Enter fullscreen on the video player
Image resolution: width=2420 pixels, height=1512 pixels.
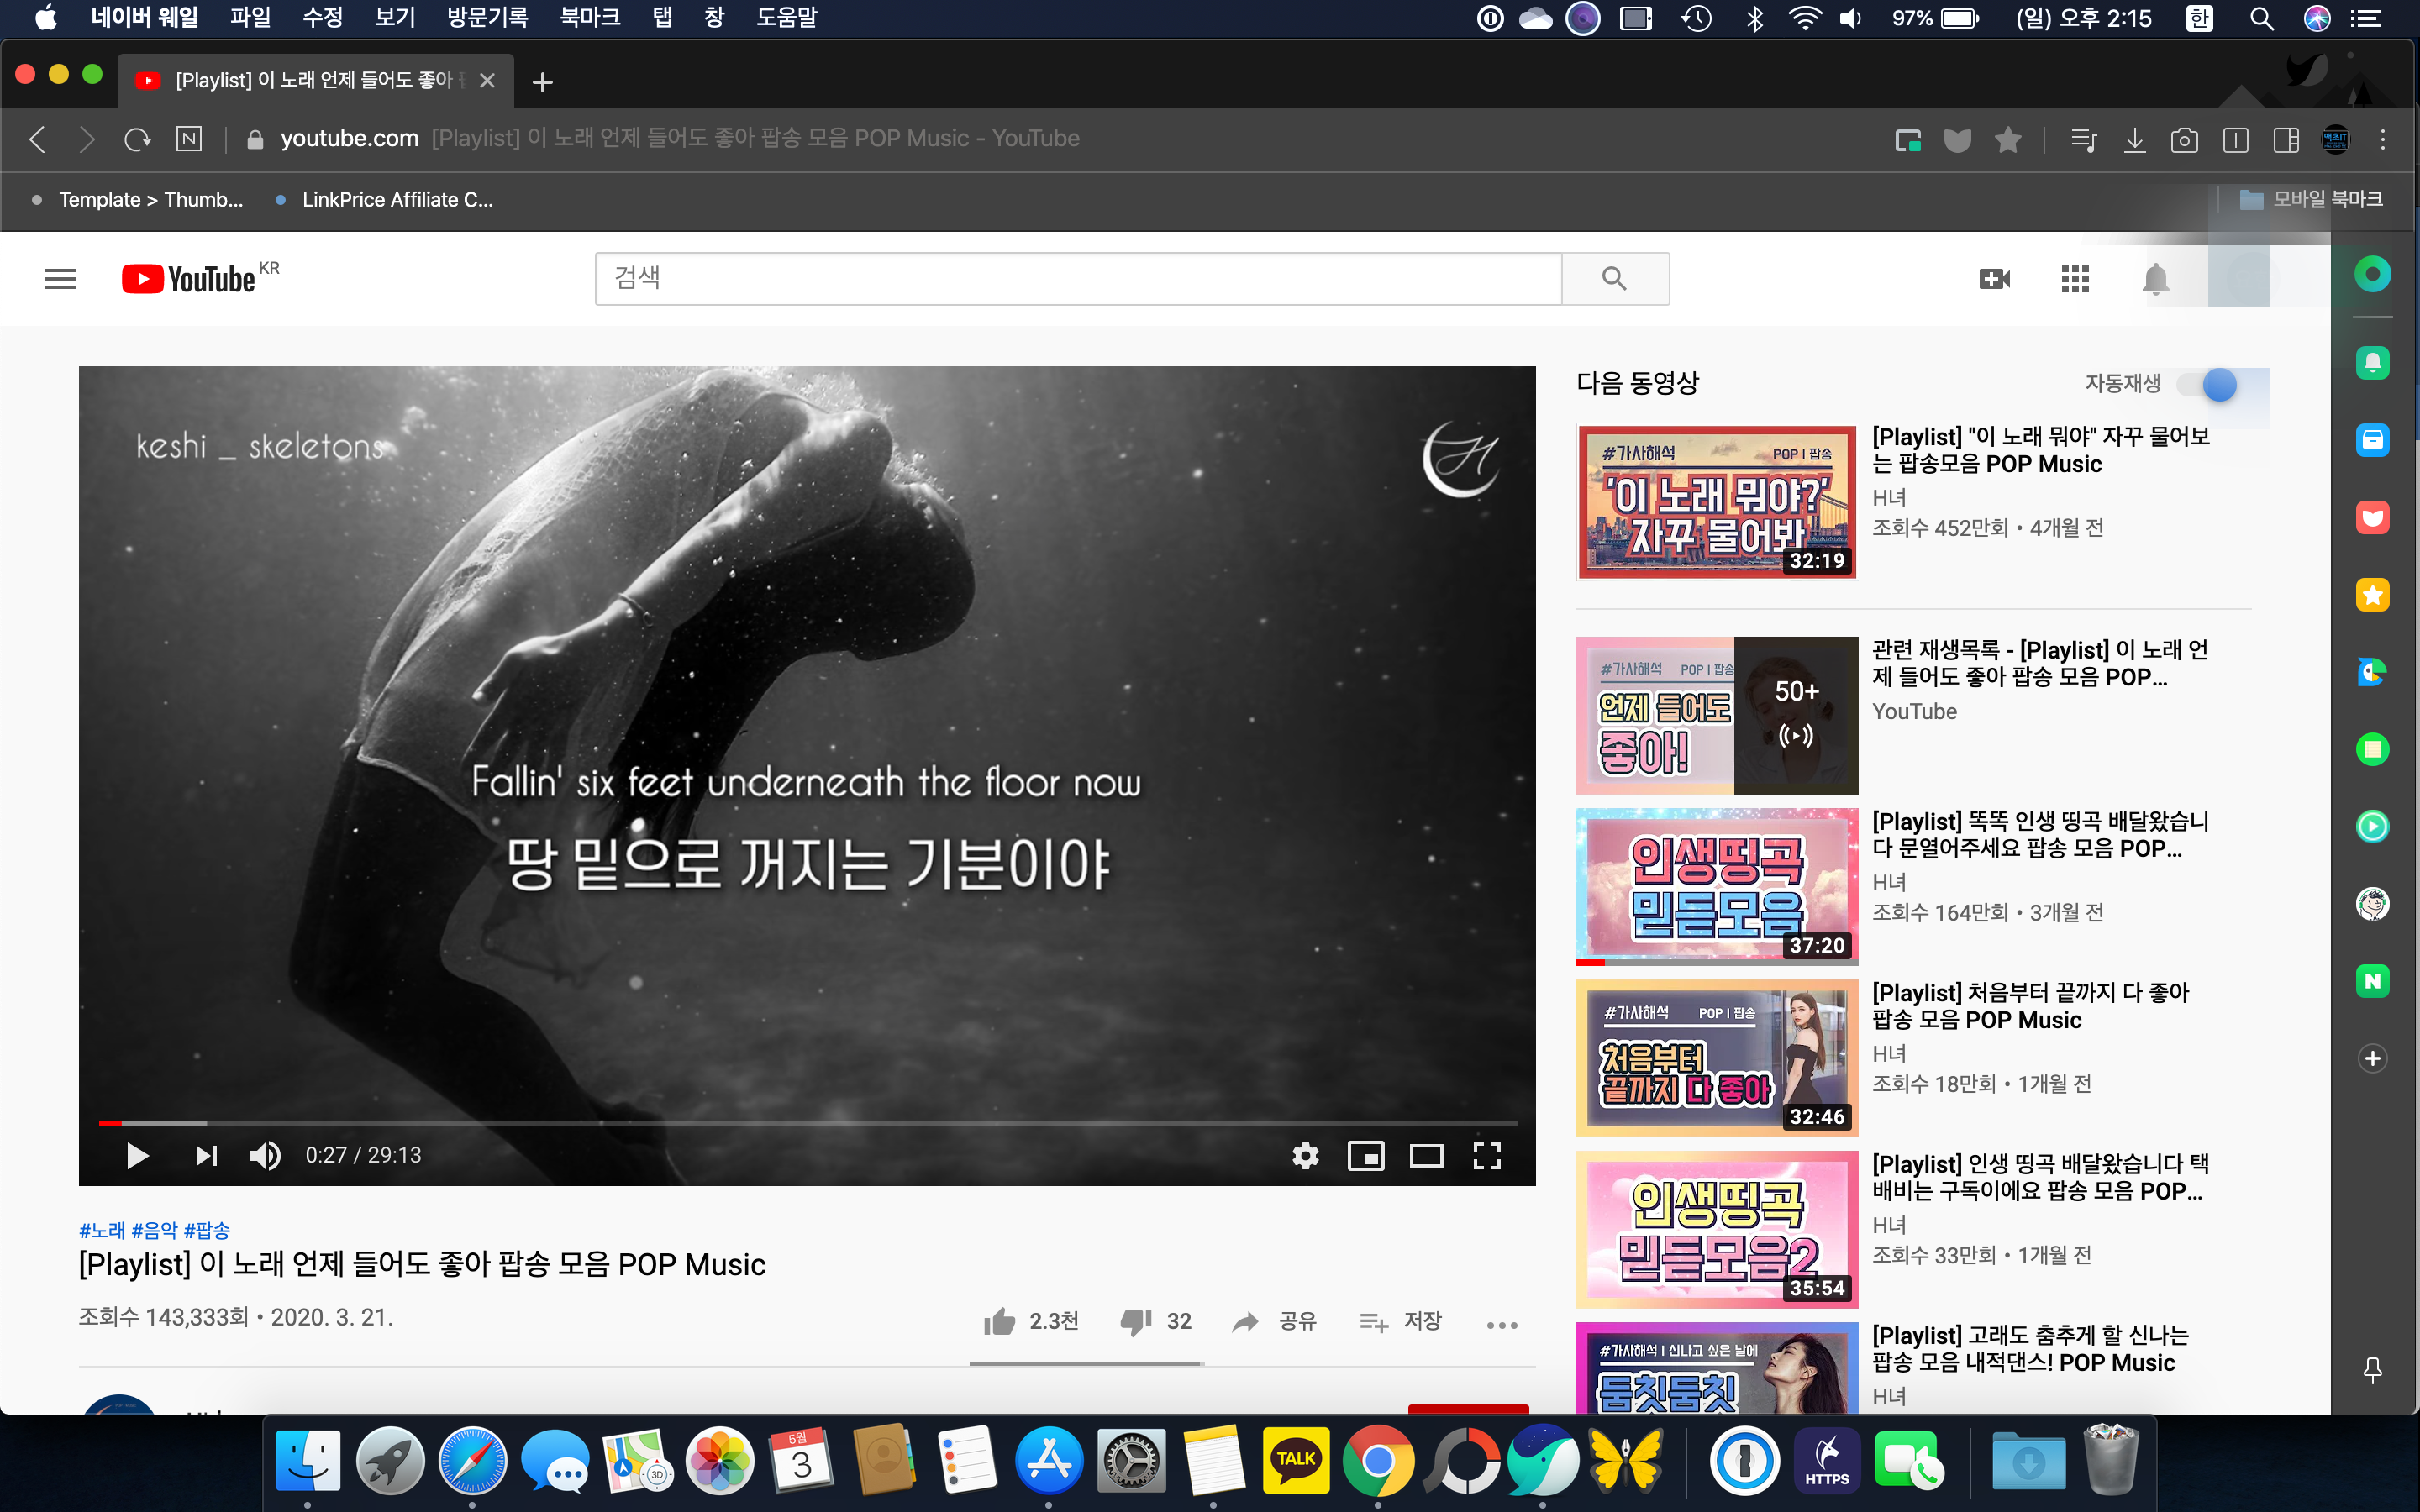(x=1487, y=1156)
